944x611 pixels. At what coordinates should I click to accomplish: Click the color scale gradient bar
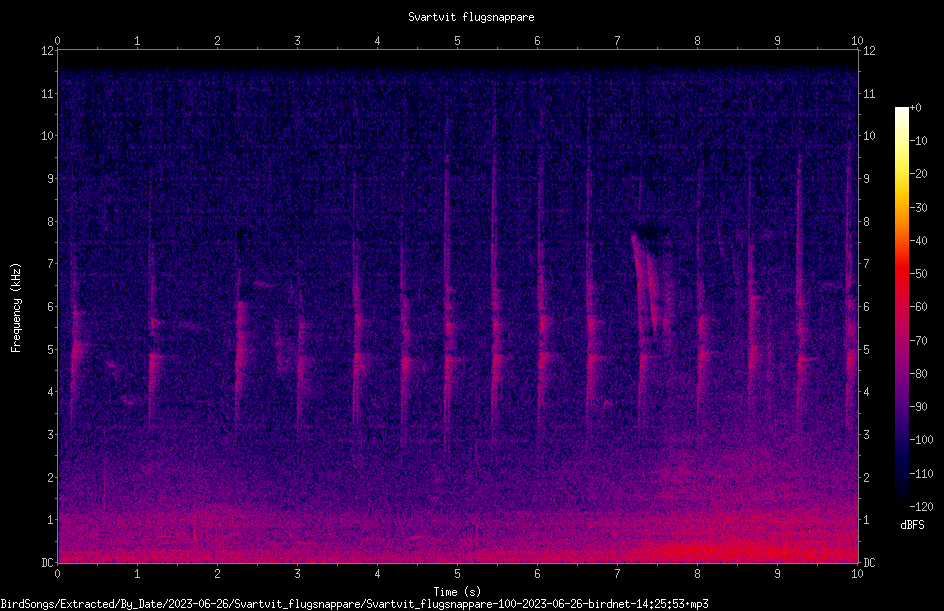(x=901, y=306)
